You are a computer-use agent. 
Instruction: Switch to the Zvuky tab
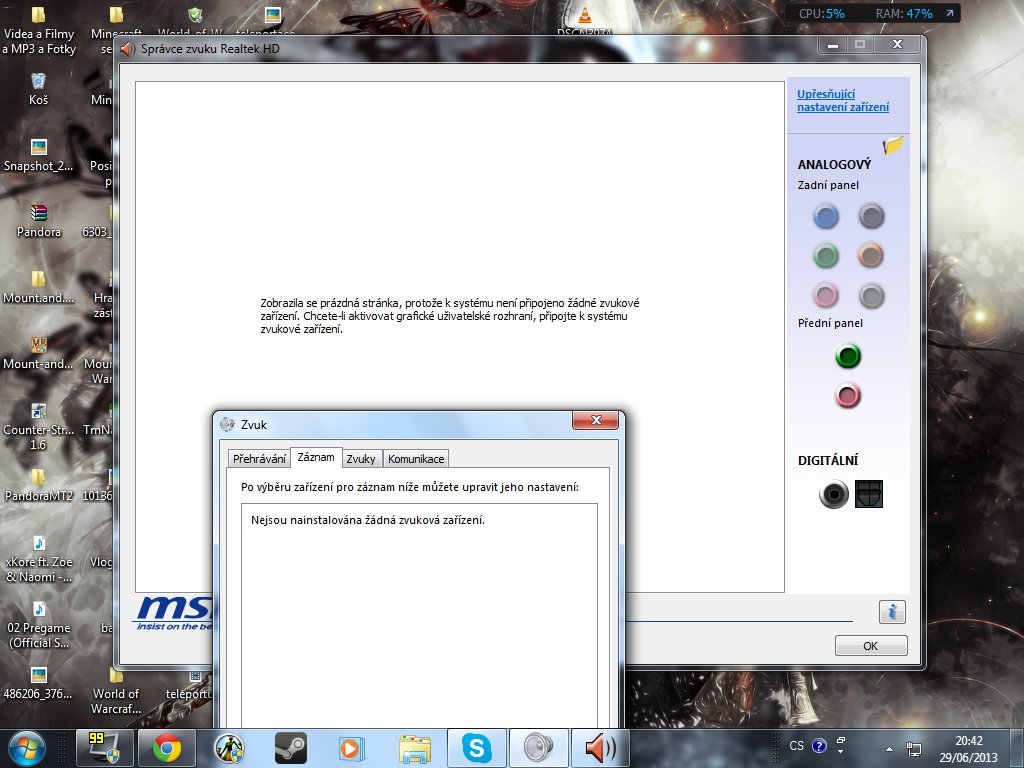(361, 459)
